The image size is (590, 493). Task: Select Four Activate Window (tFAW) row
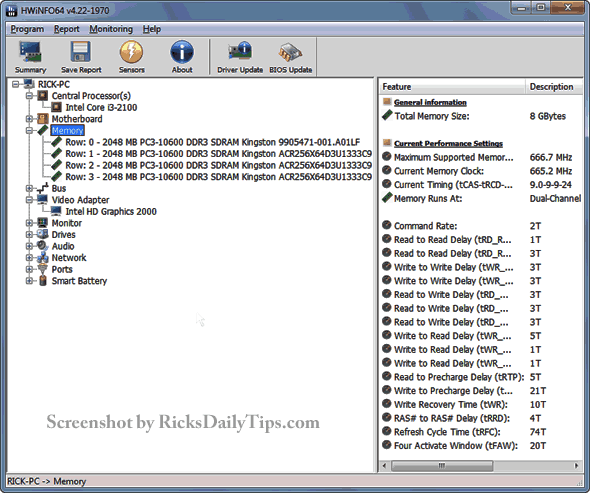point(481,446)
